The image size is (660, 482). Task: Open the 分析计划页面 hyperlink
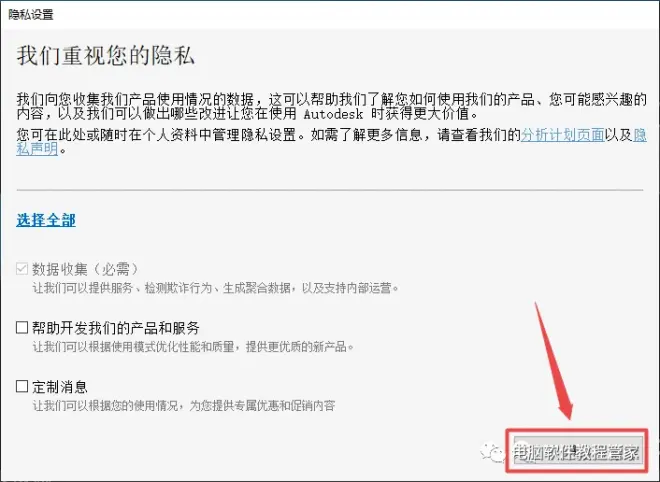click(562, 135)
